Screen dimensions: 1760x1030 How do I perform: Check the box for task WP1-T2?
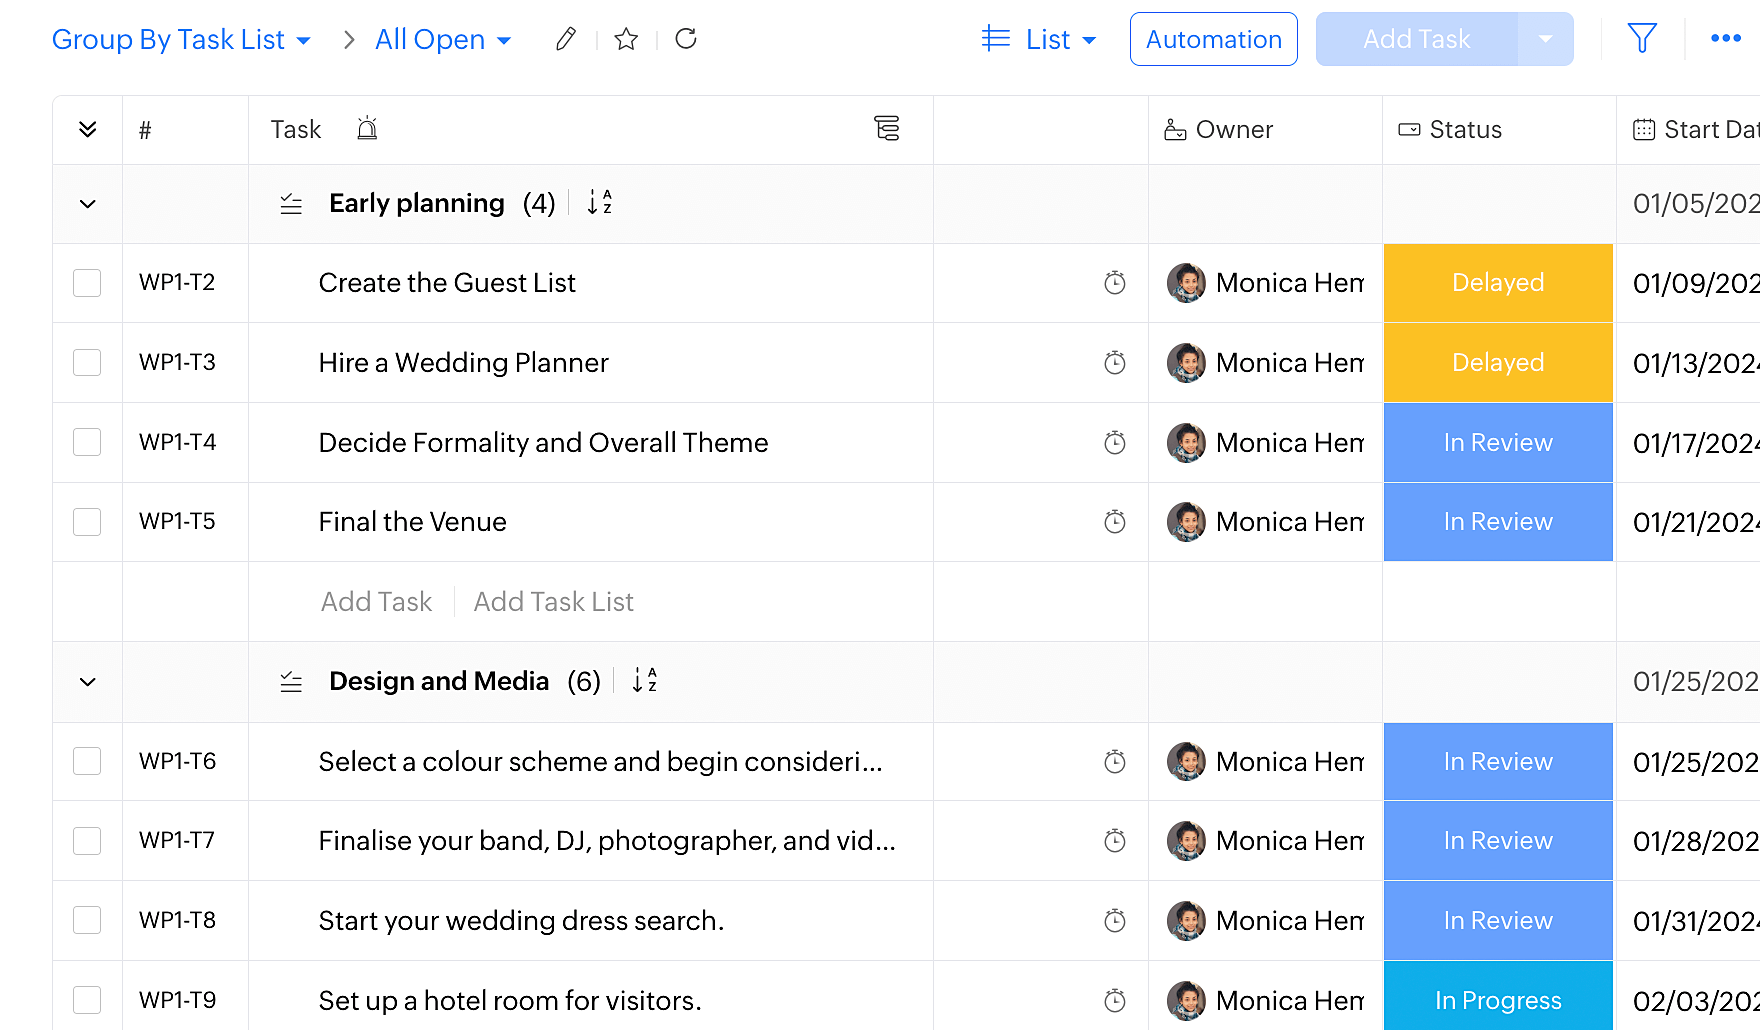87,283
